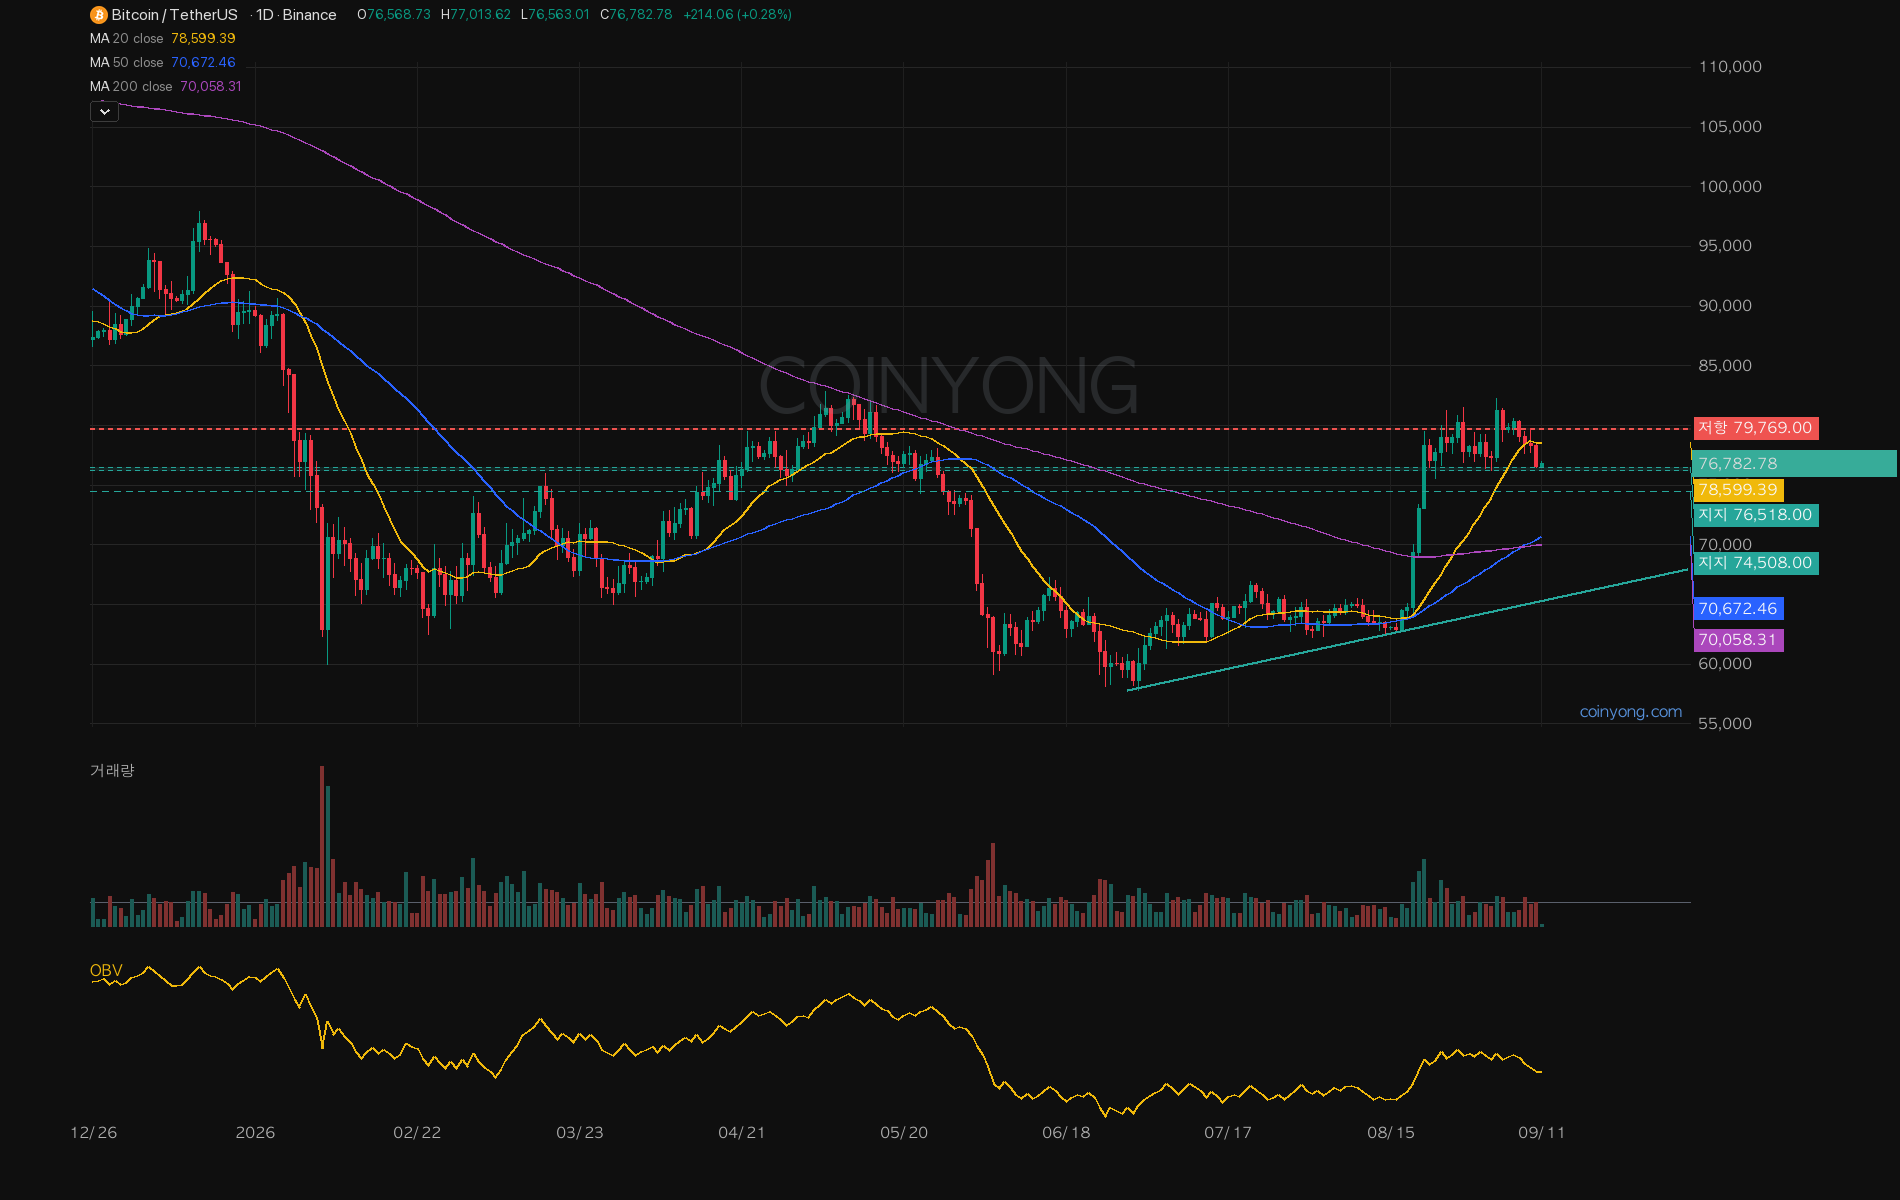
Task: Click the Binance exchange label
Action: coord(309,15)
